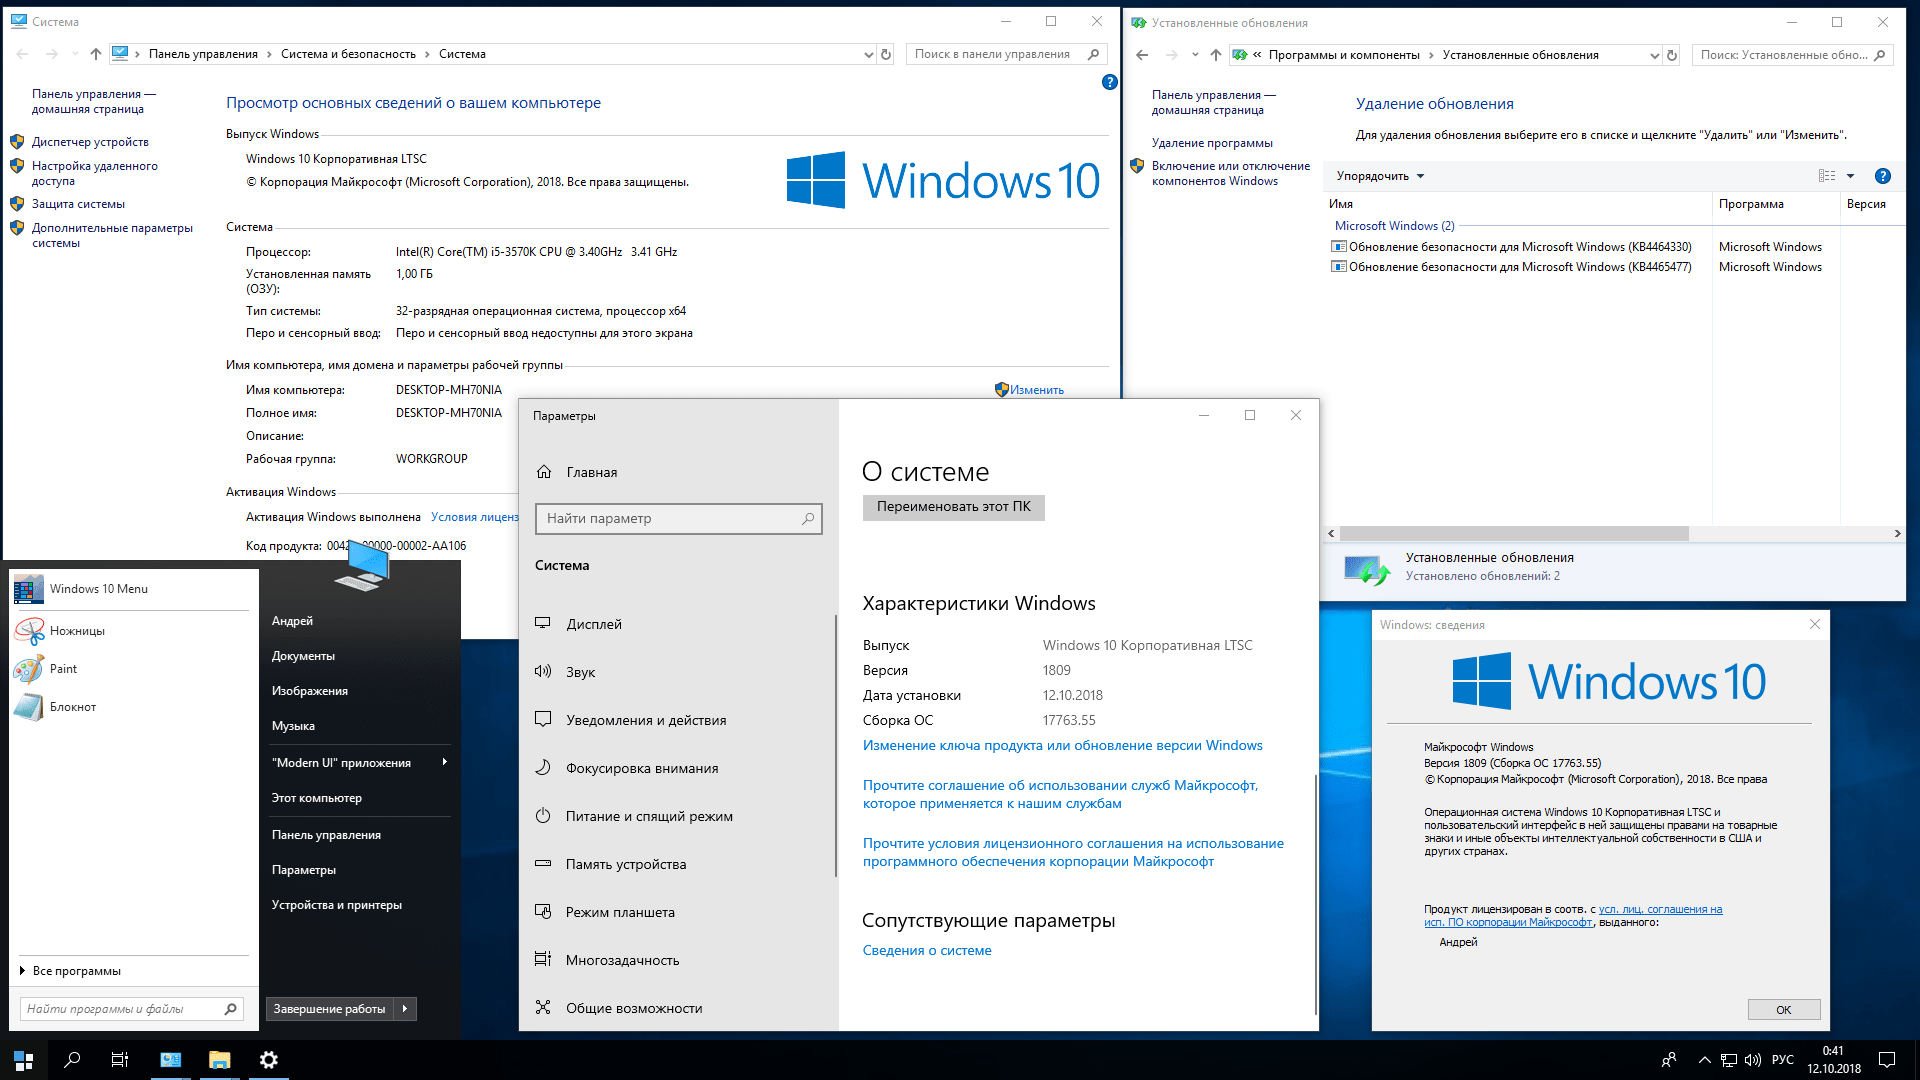Viewport: 1920px width, 1080px height.
Task: Open Панель управления from Start menu
Action: click(x=325, y=834)
